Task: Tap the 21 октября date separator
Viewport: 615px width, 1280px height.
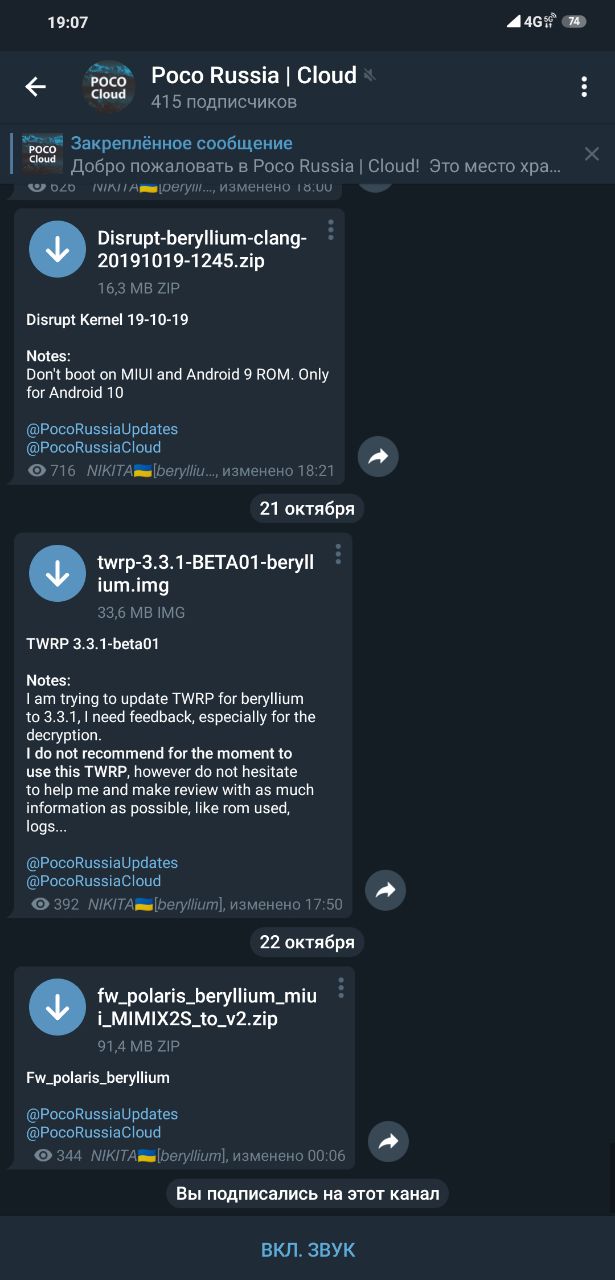Action: pos(307,508)
